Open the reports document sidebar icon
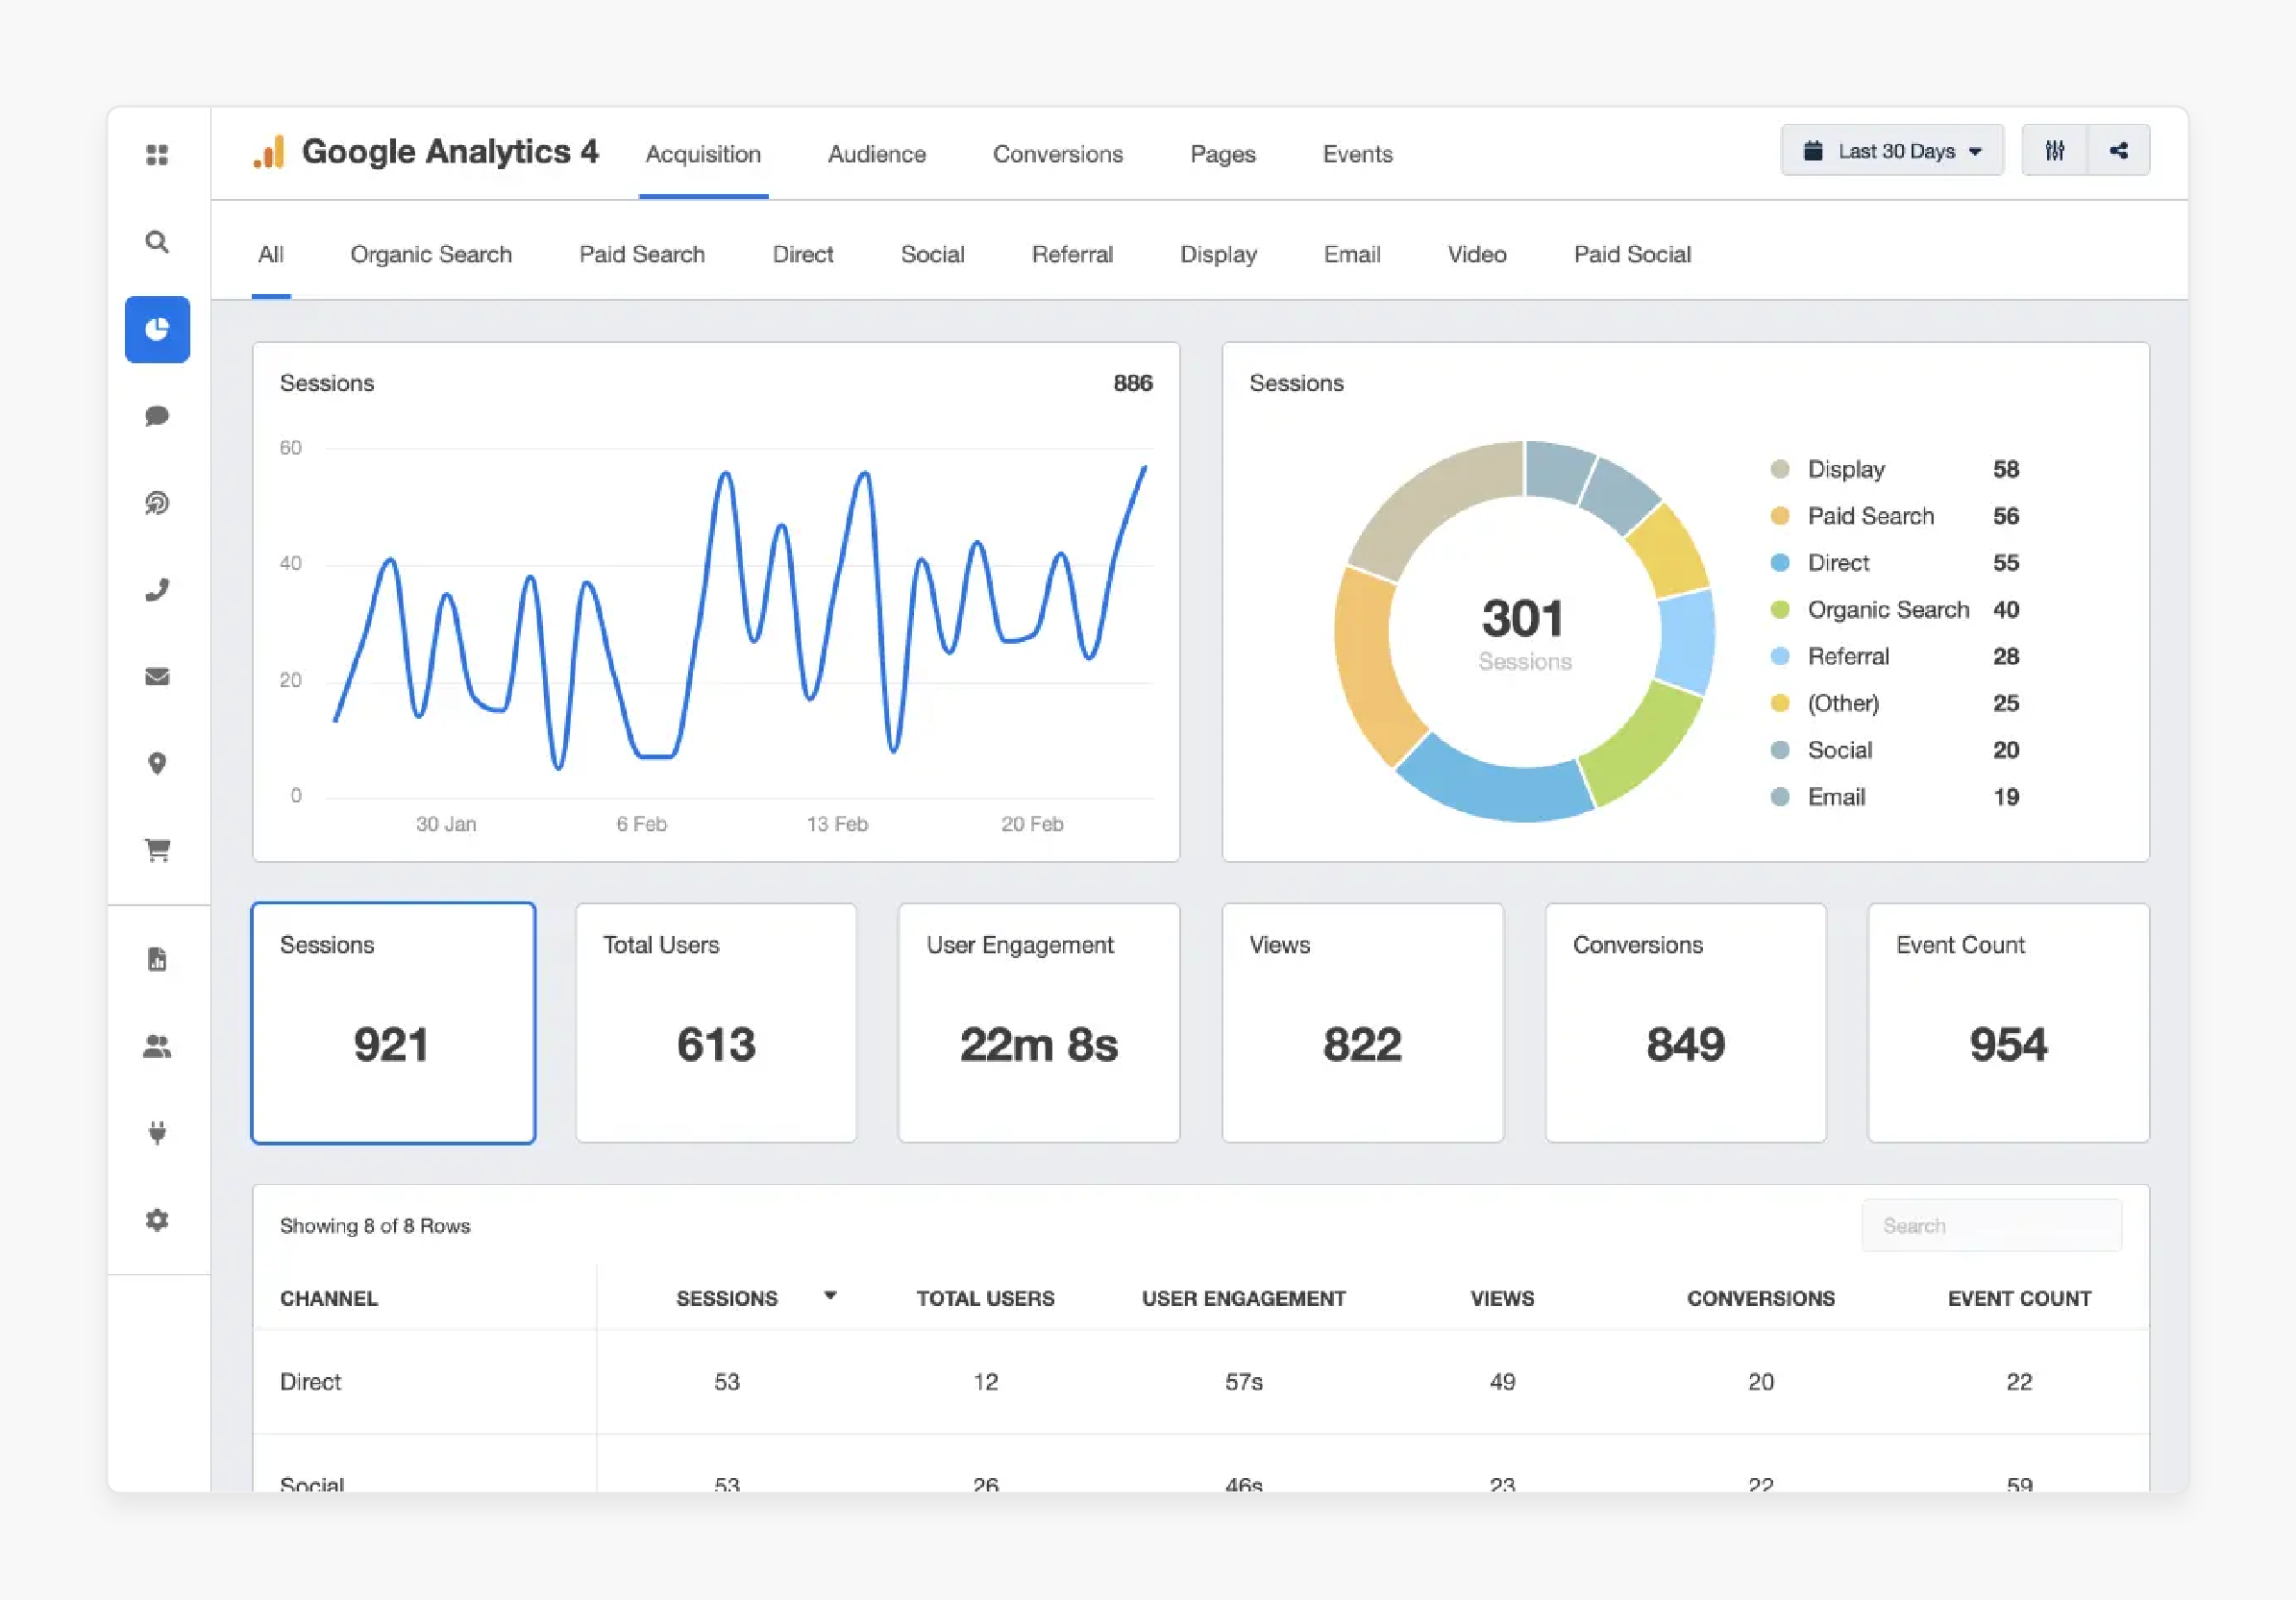The height and width of the screenshot is (1601, 2296). coord(157,960)
